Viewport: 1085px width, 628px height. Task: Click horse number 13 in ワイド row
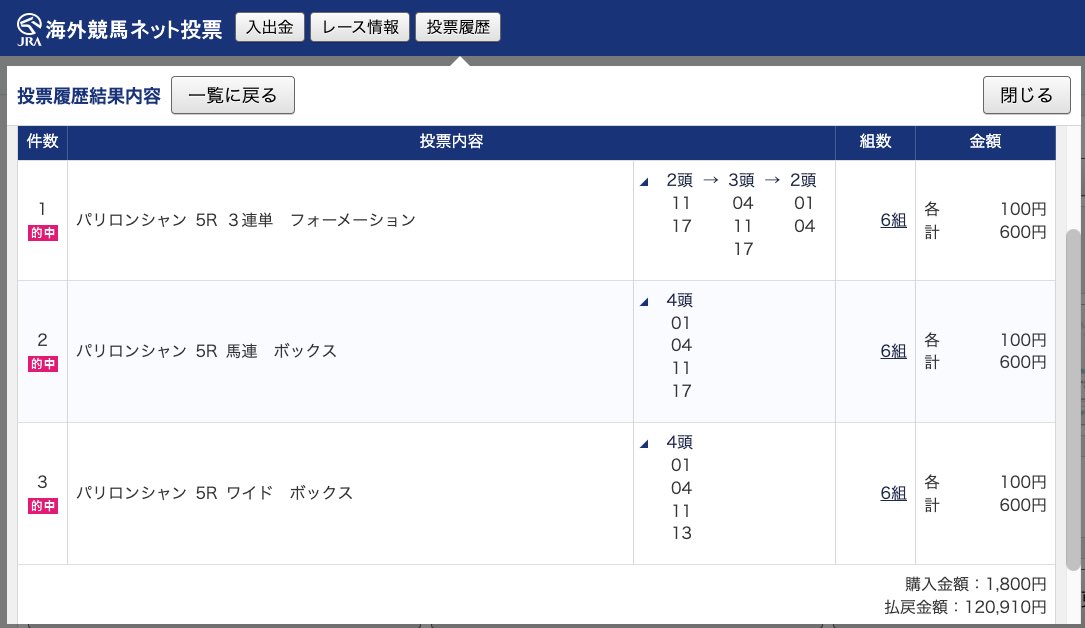point(681,533)
